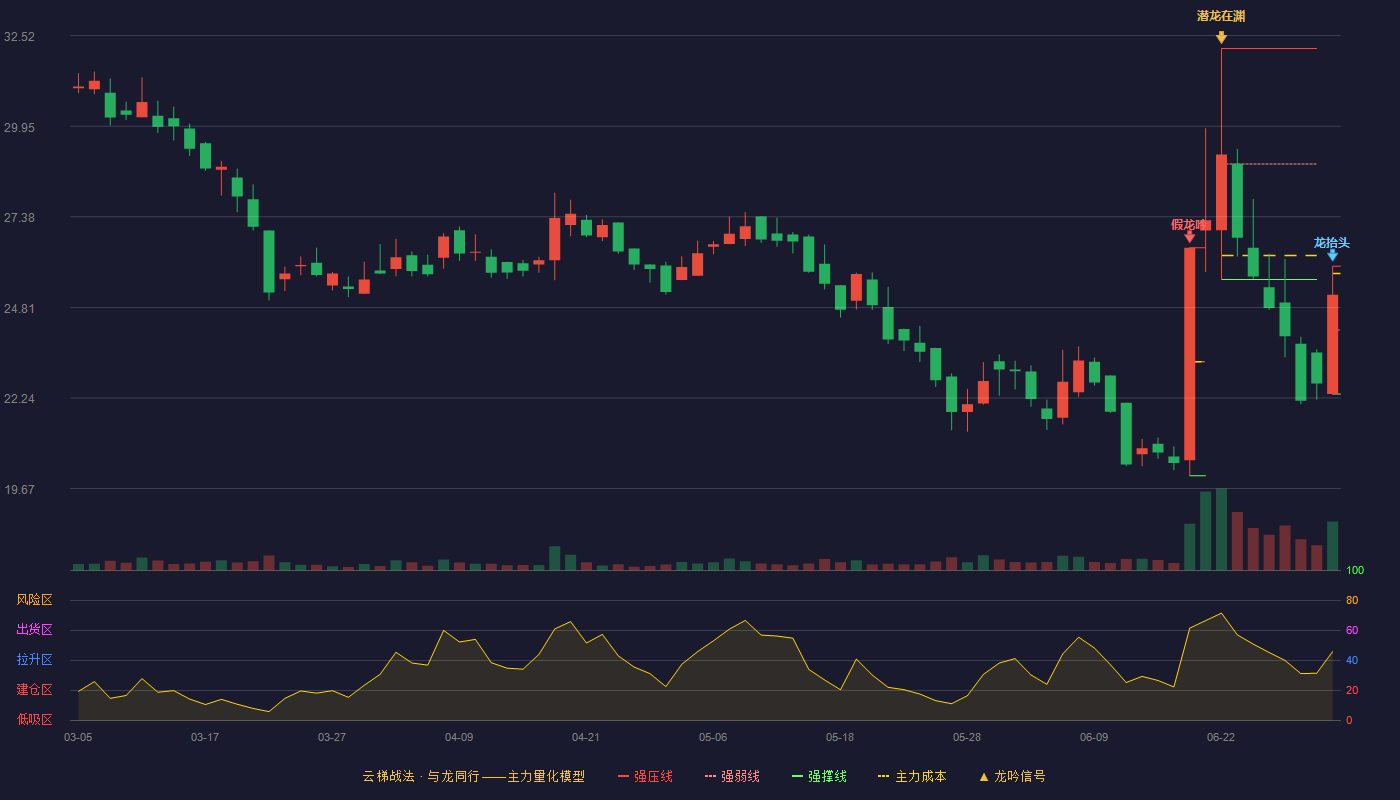Click the 06-22 date label

pyautogui.click(x=1221, y=737)
